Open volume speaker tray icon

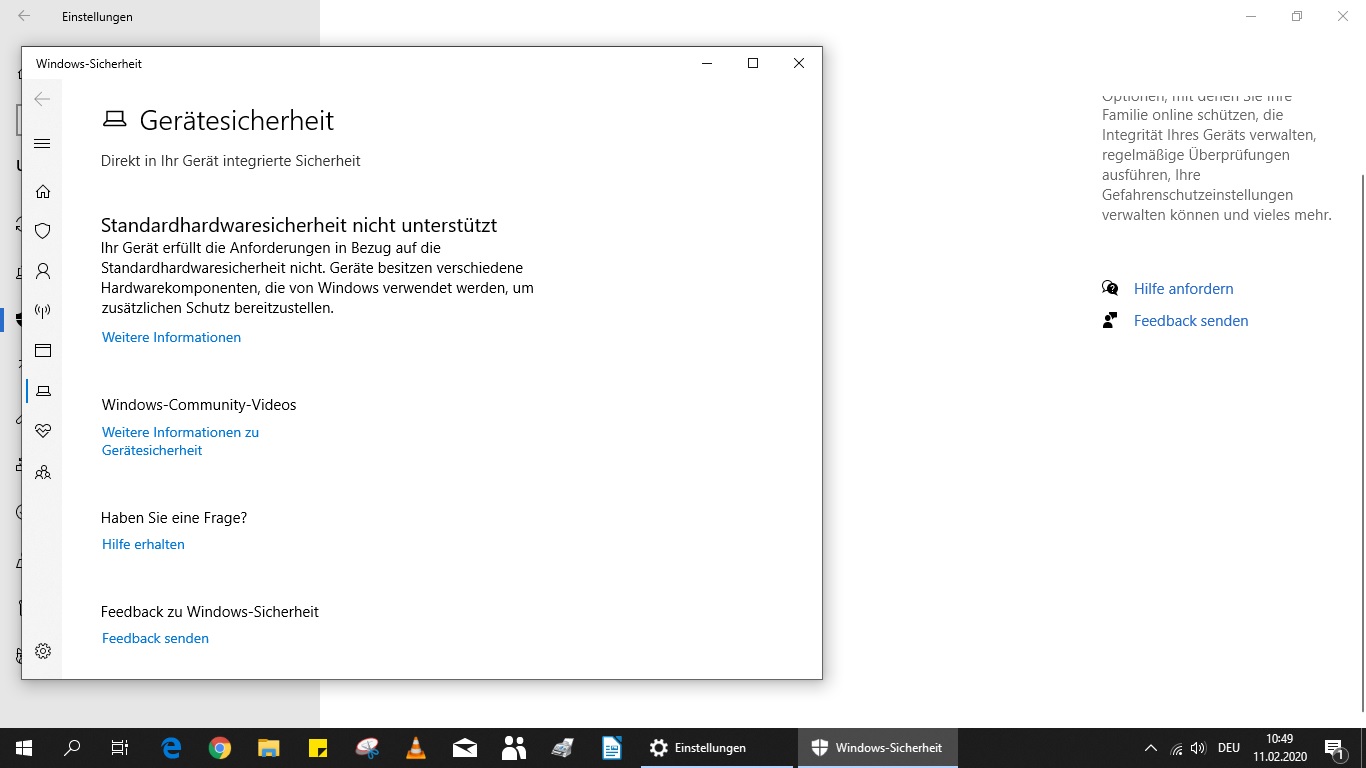click(1198, 748)
